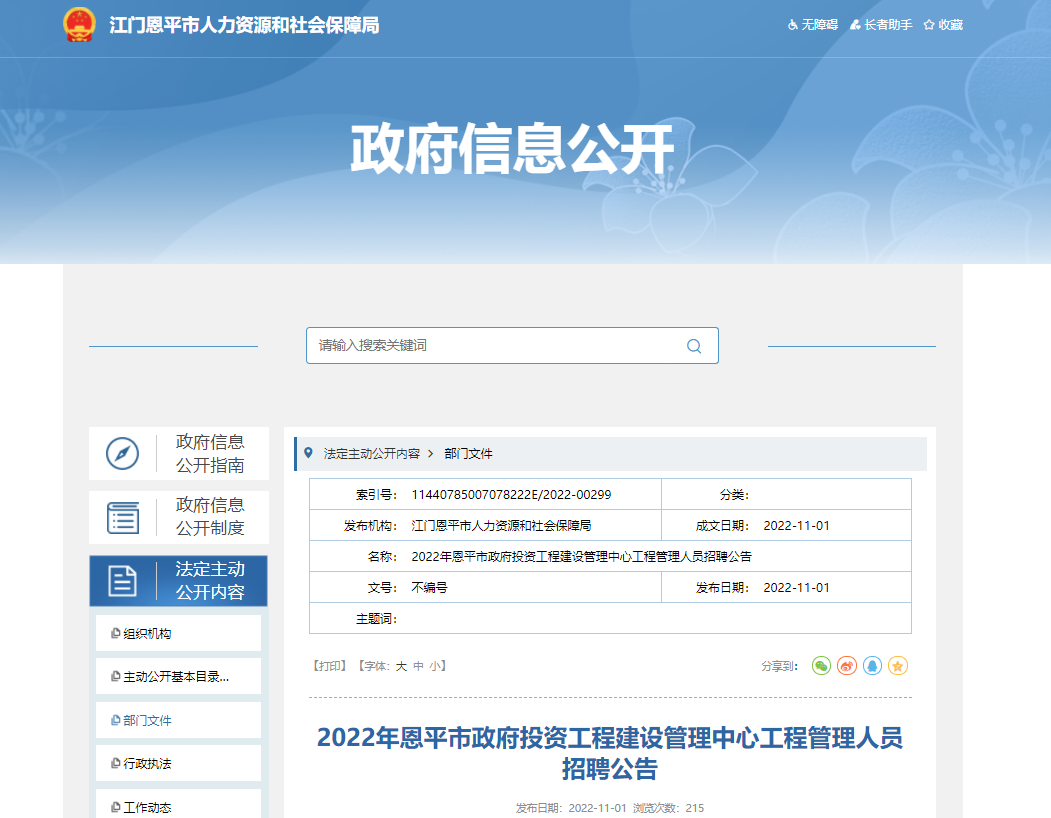1051x818 pixels.
Task: Set font size to 中
Action: point(418,666)
